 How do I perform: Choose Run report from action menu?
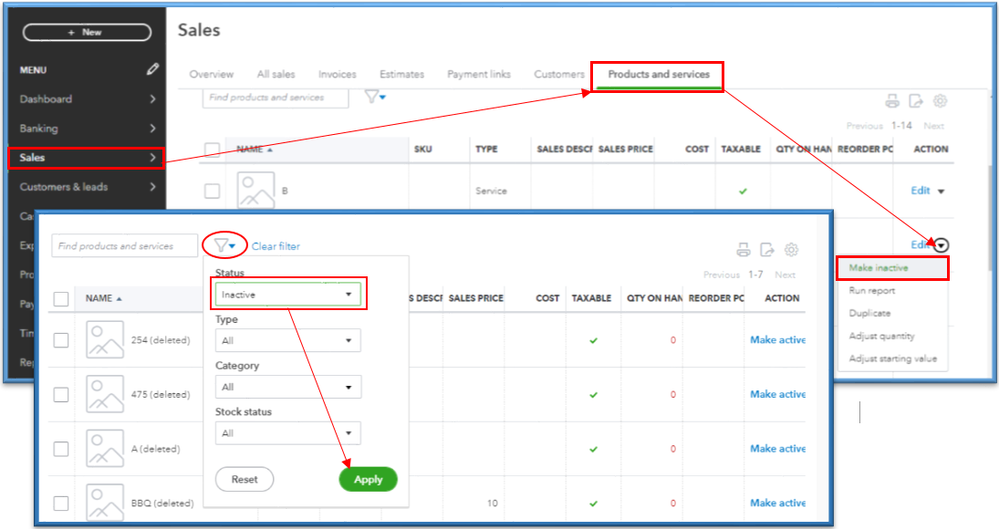872,291
